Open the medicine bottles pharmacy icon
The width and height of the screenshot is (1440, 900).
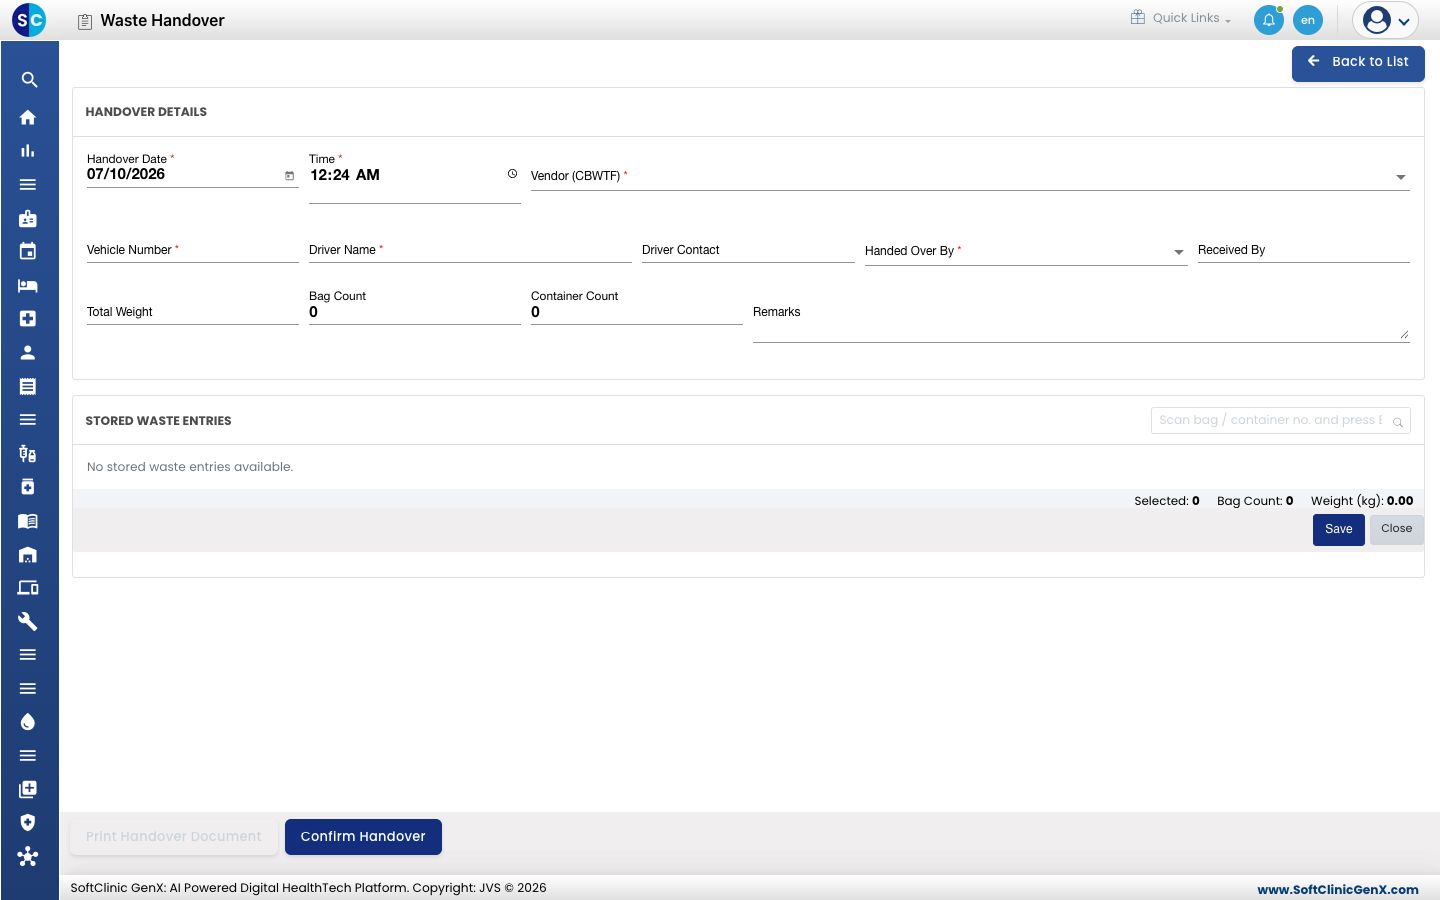coord(28,453)
